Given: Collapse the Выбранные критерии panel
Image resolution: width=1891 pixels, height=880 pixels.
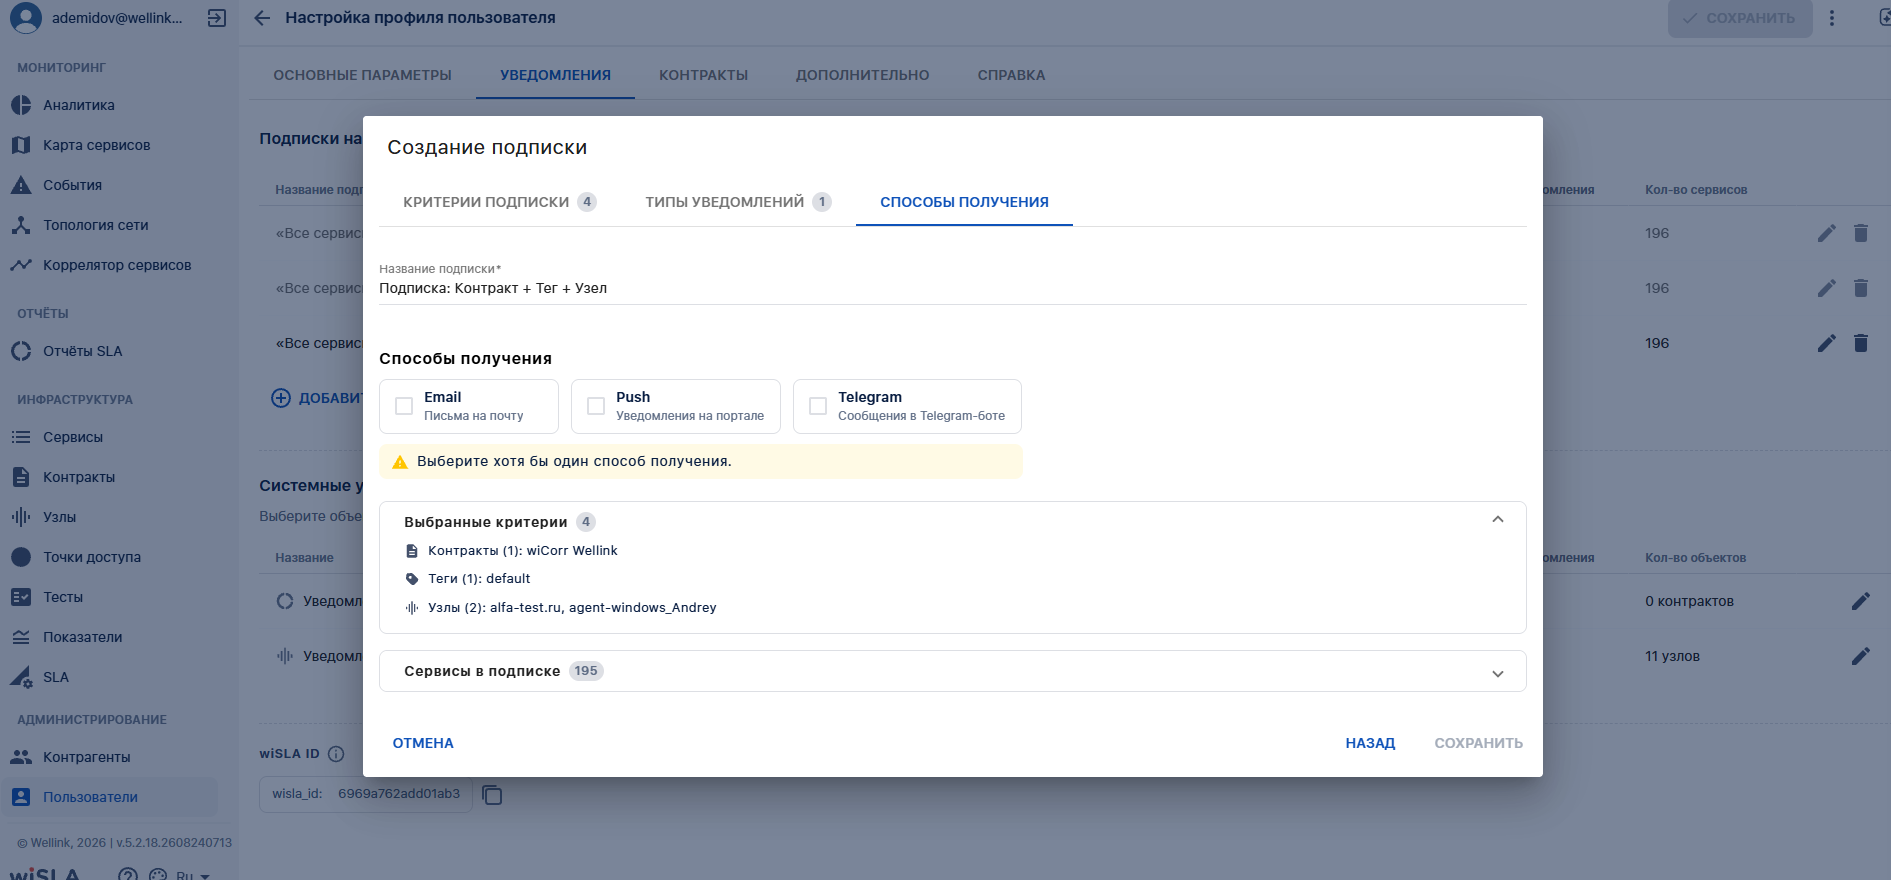Looking at the screenshot, I should tap(1497, 520).
